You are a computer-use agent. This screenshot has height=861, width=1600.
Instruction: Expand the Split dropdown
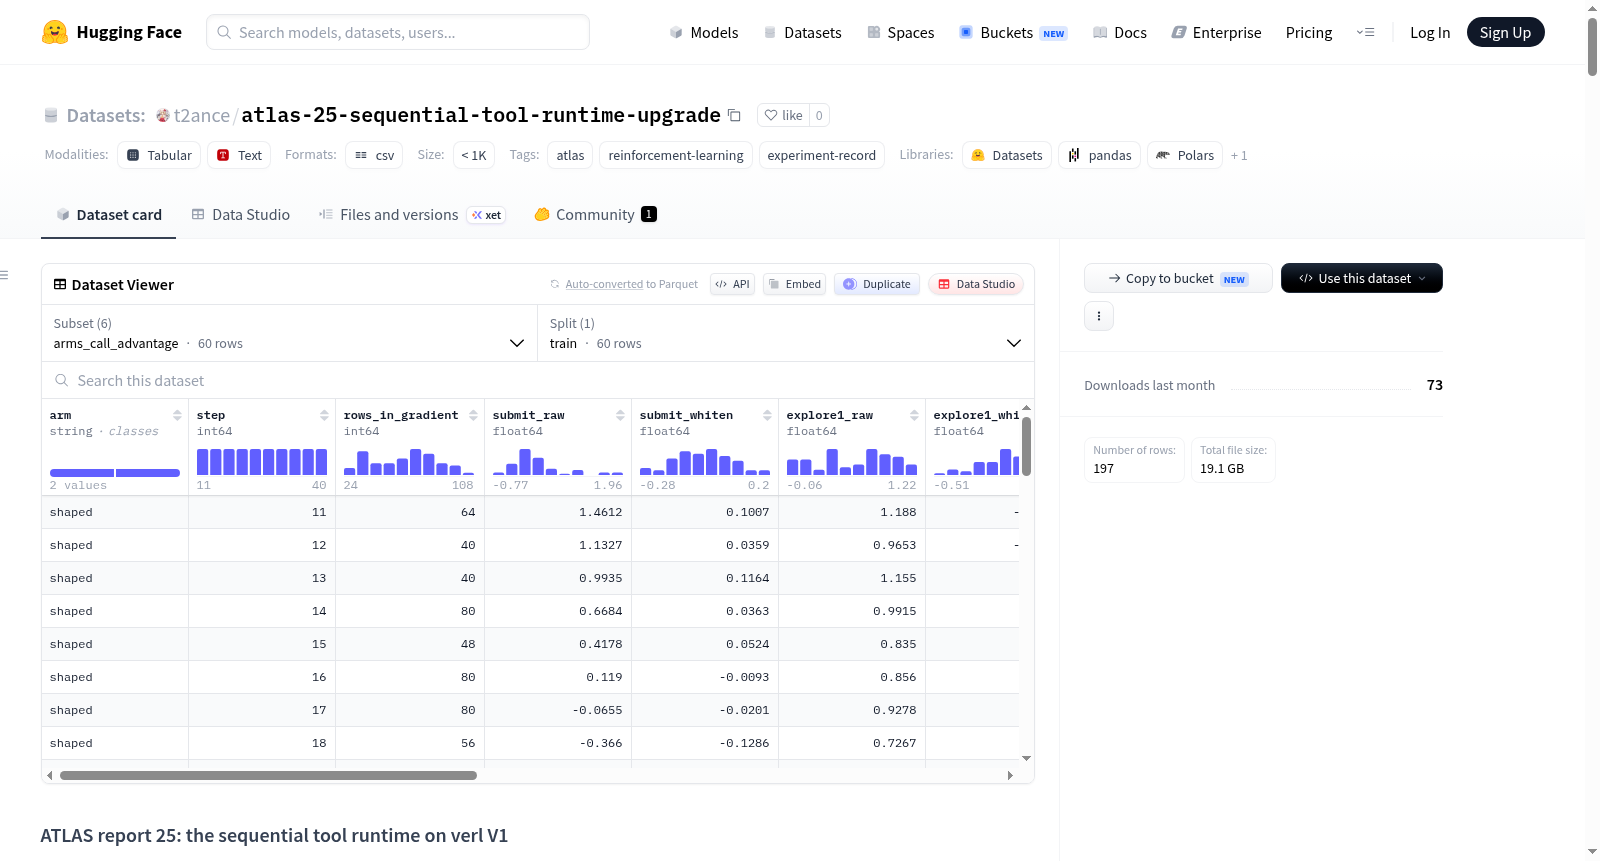(x=785, y=333)
